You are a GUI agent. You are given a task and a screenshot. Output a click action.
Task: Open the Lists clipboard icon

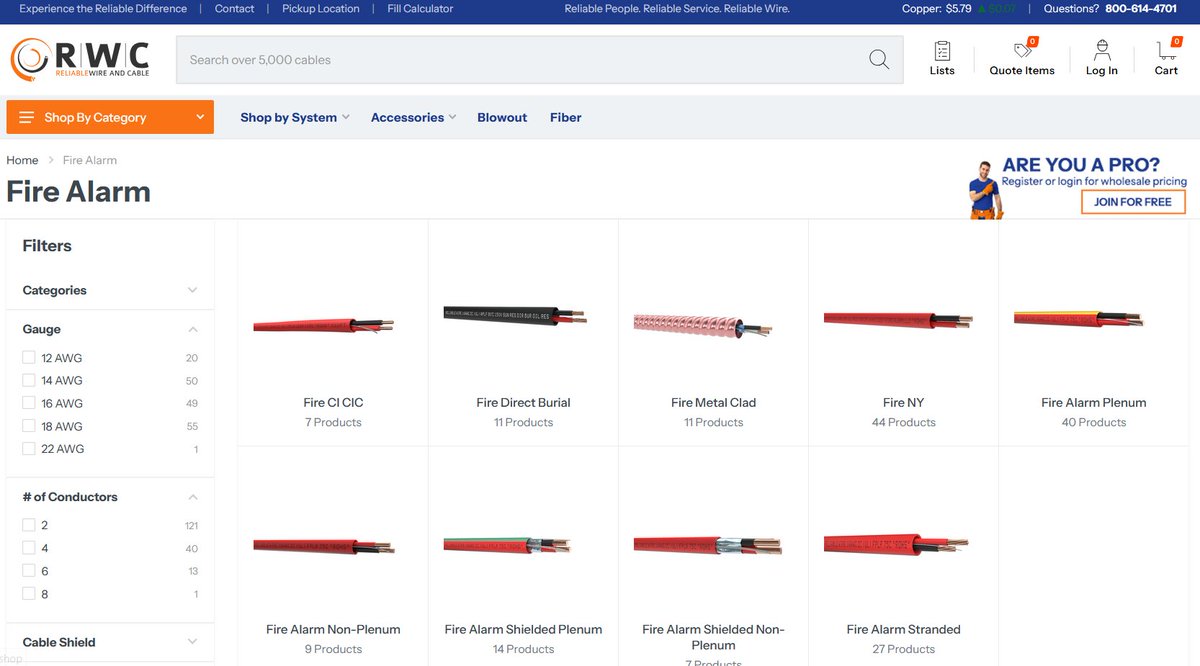tap(942, 51)
